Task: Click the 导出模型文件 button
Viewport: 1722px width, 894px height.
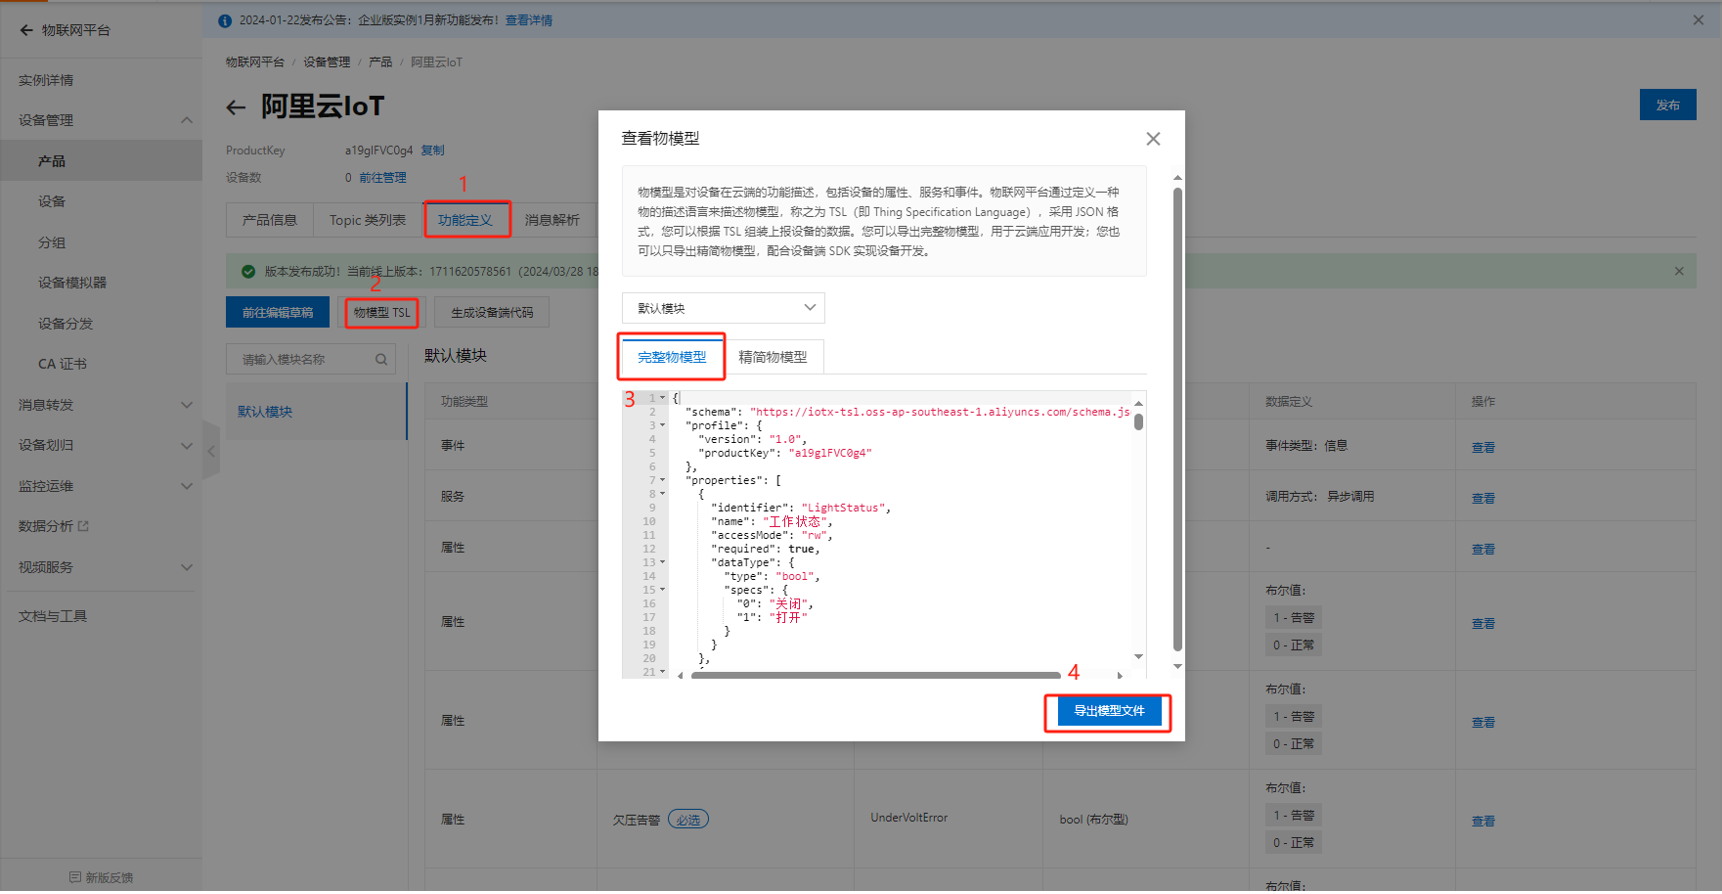Action: coord(1109,711)
